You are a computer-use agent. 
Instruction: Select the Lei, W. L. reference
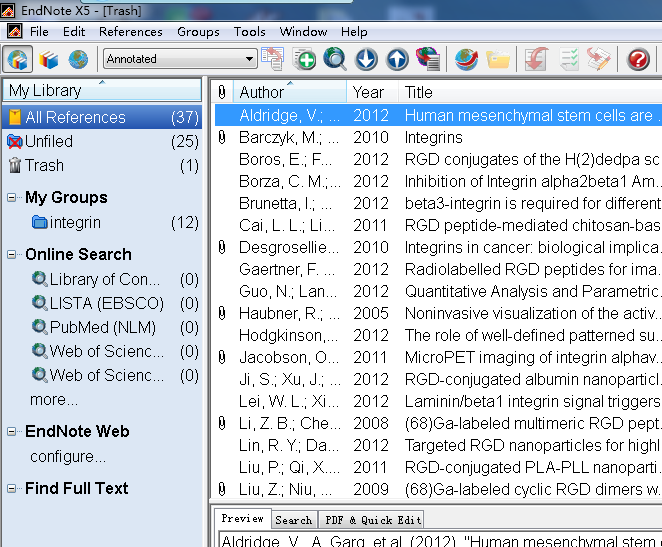click(x=438, y=401)
